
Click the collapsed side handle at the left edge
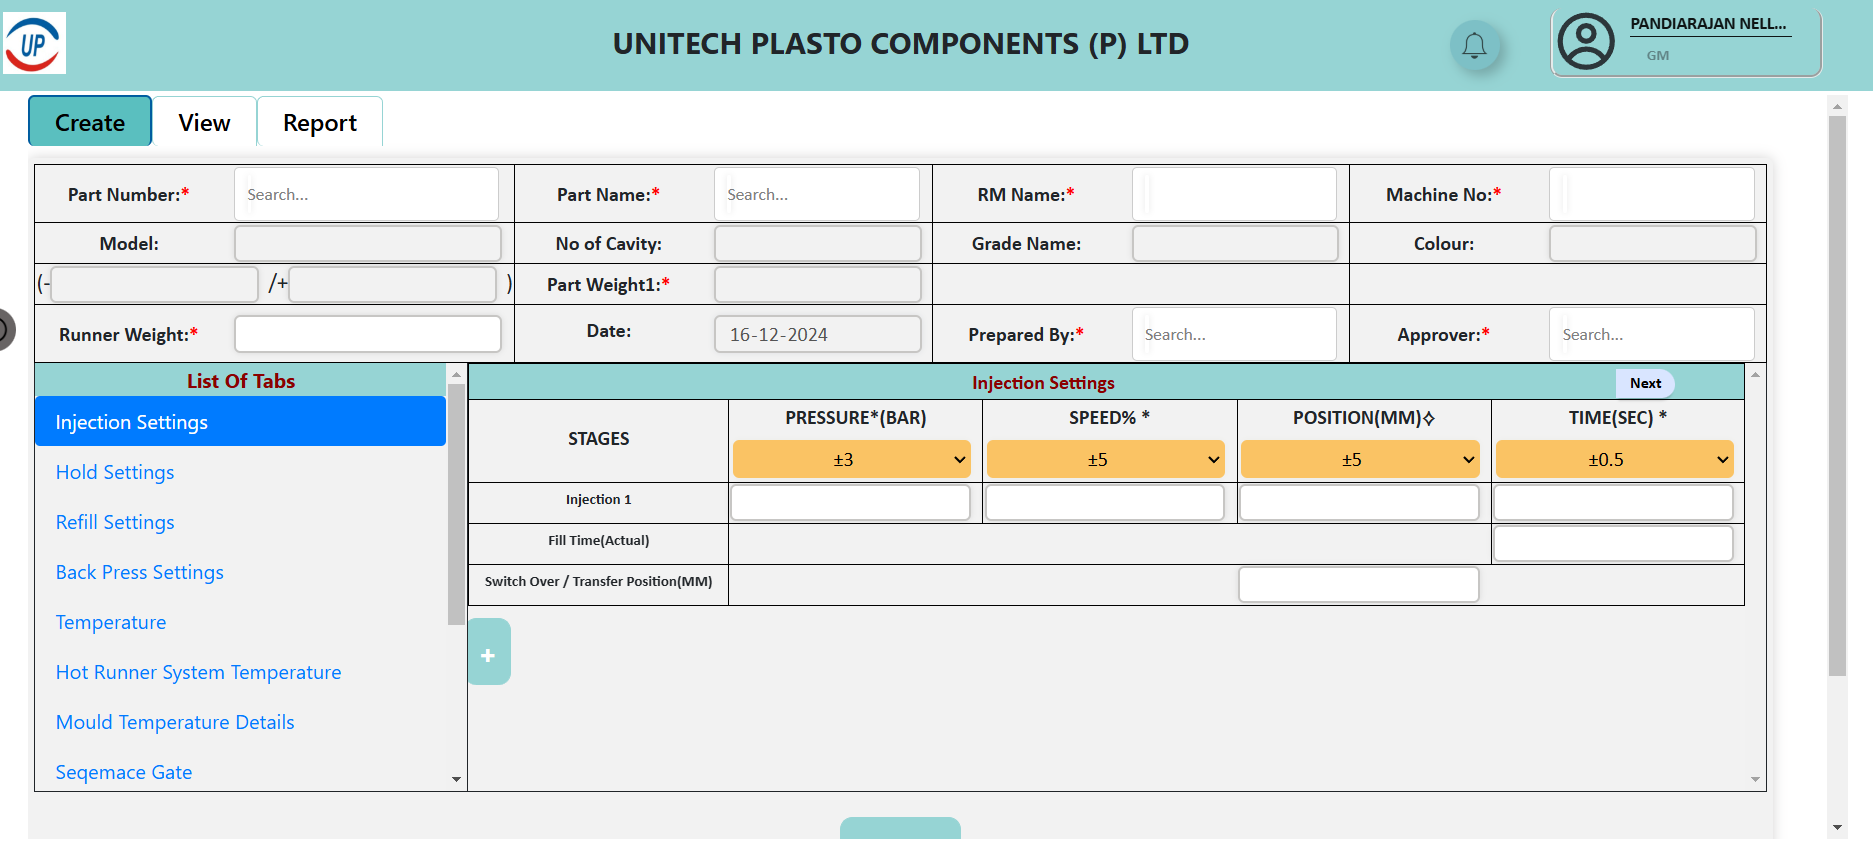pyautogui.click(x=7, y=329)
